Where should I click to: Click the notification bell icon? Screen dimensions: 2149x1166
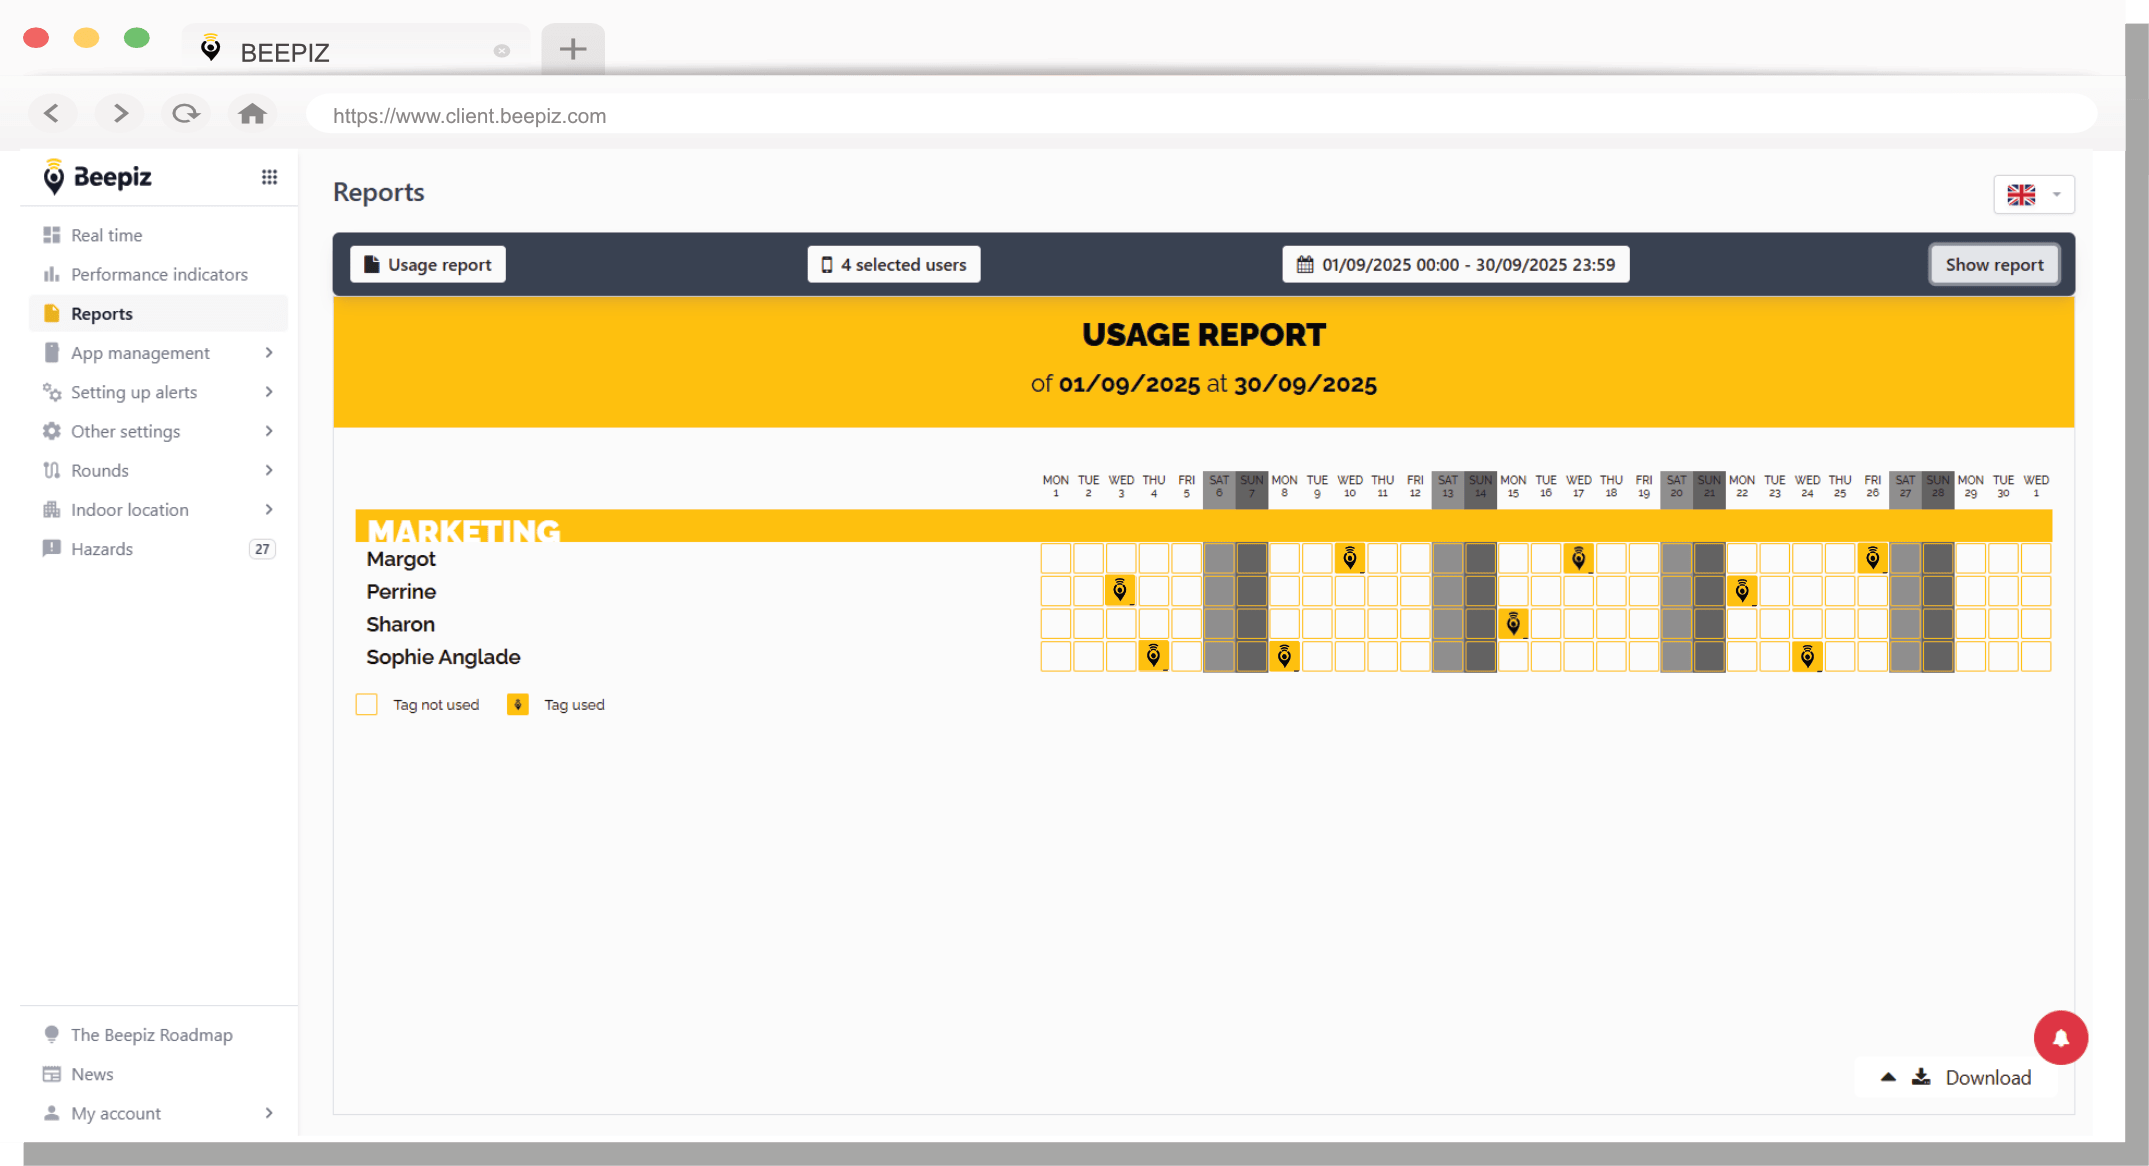click(x=2060, y=1037)
